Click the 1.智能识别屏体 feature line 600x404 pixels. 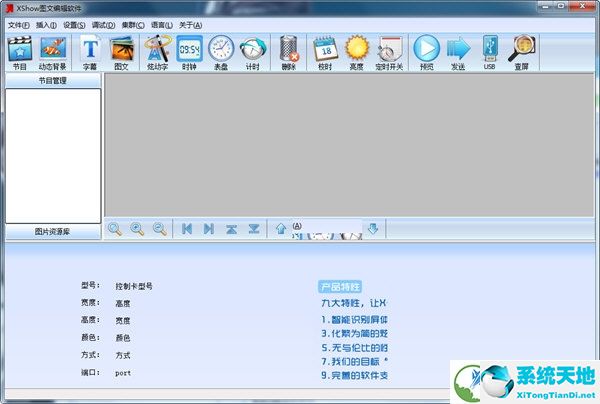click(x=354, y=319)
